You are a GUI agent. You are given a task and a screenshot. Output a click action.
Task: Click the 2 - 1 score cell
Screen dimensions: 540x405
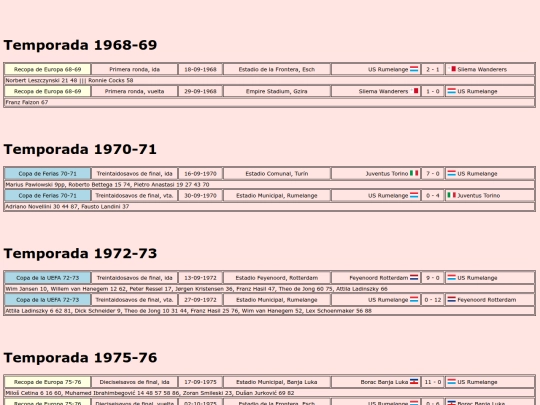[433, 69]
